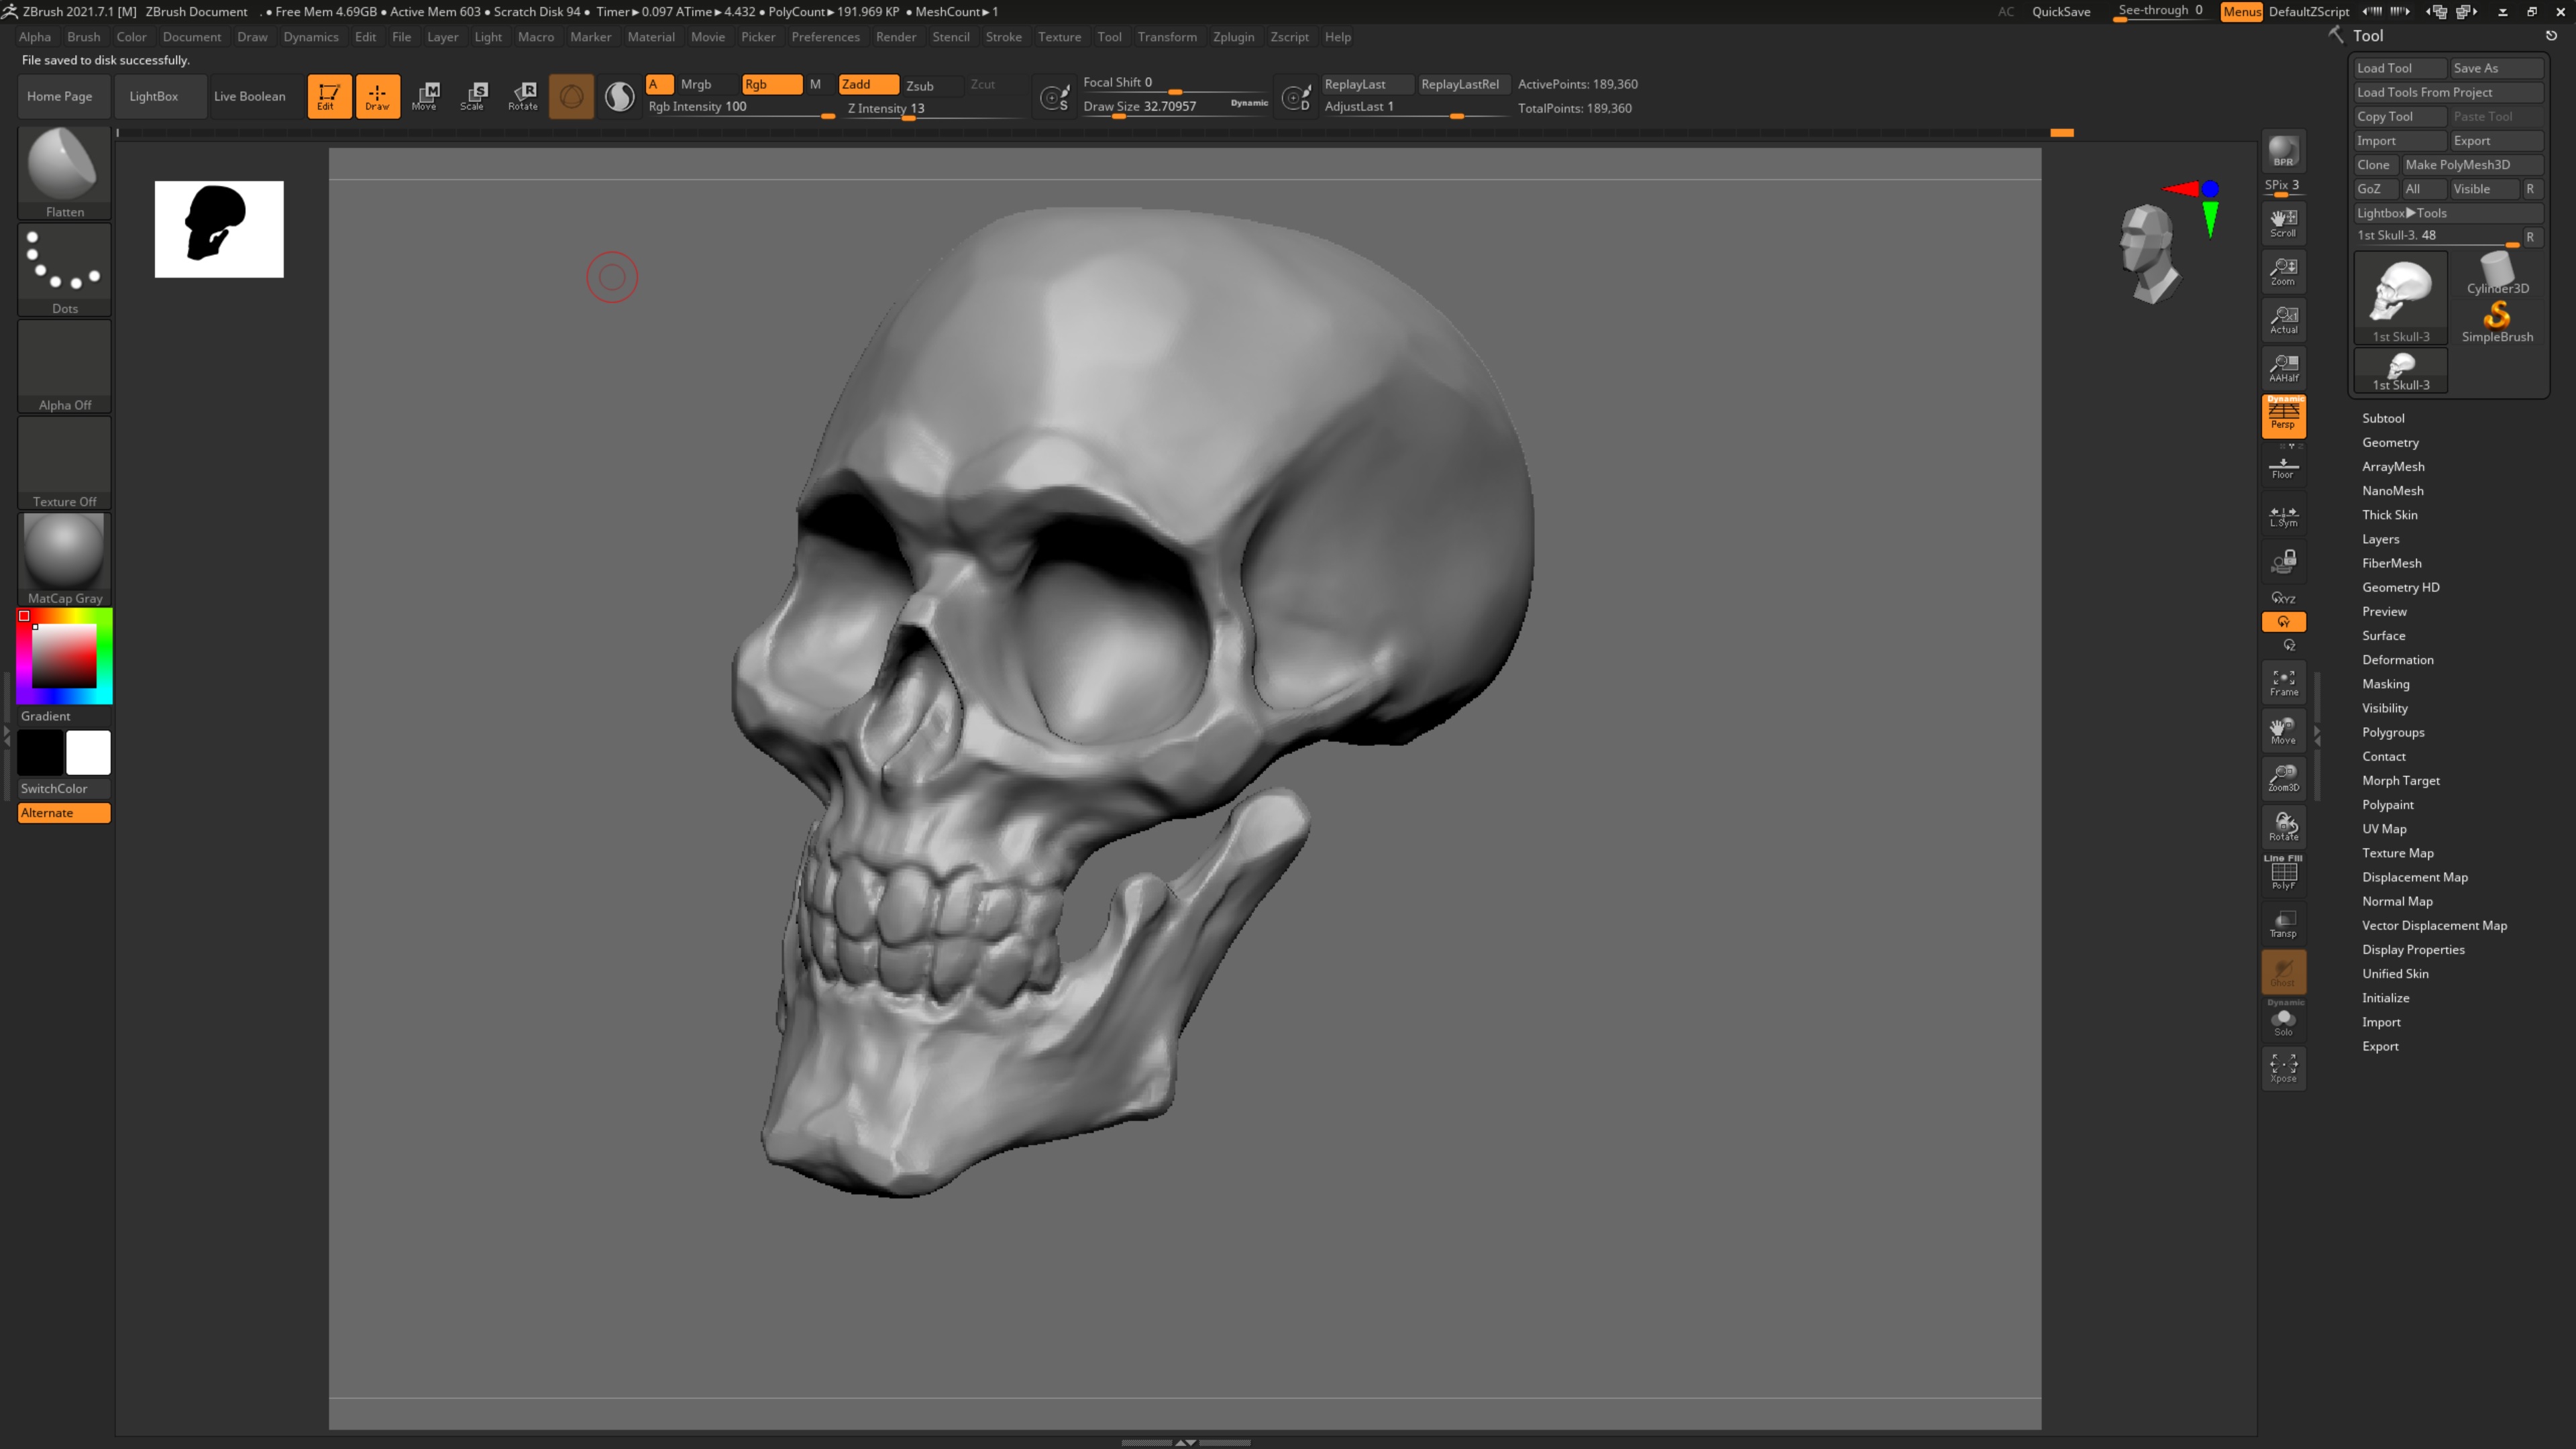Screen dimensions: 2576x1449
Task: Select the Cylinder3D tool thumbnail
Action: (2497, 273)
